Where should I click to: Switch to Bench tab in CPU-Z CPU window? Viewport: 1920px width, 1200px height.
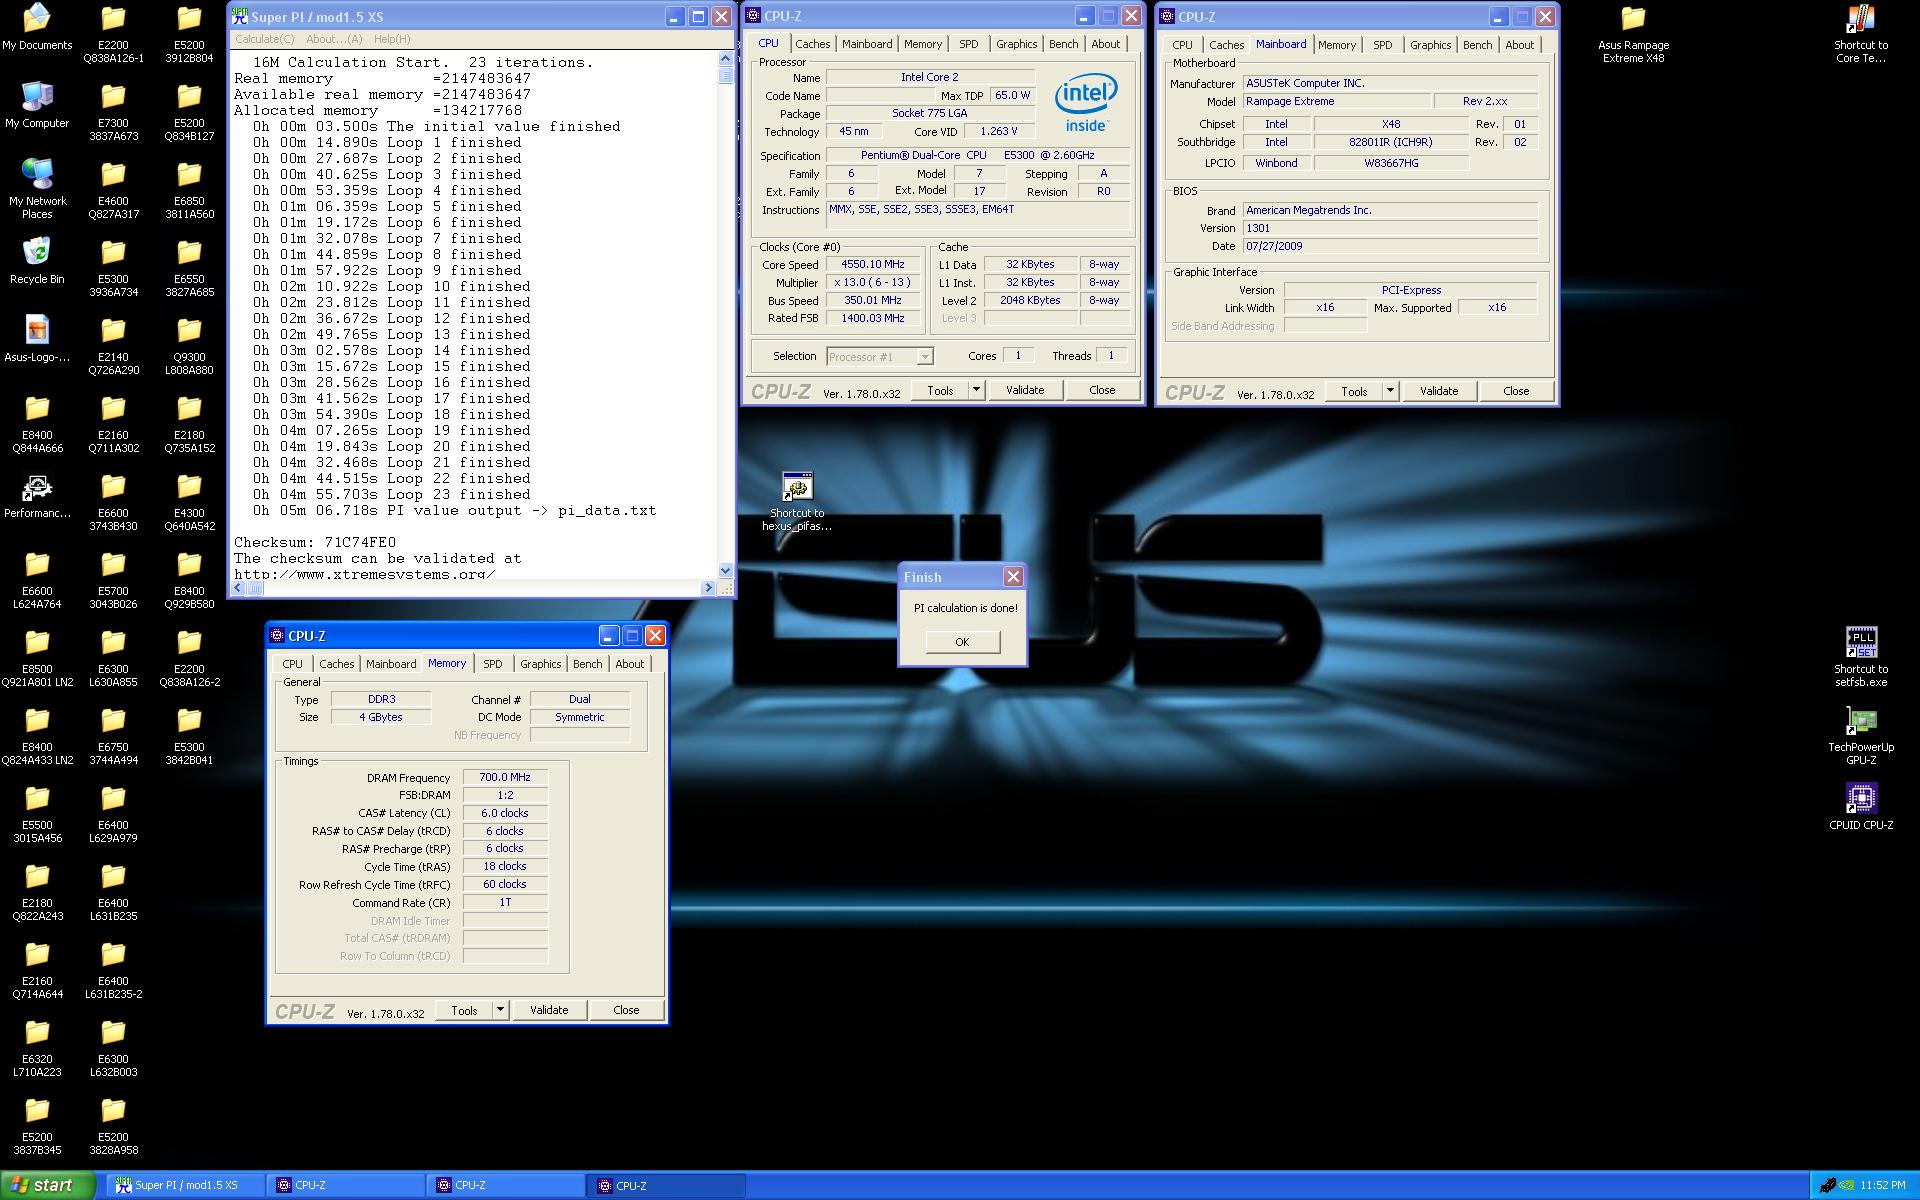pyautogui.click(x=1063, y=44)
